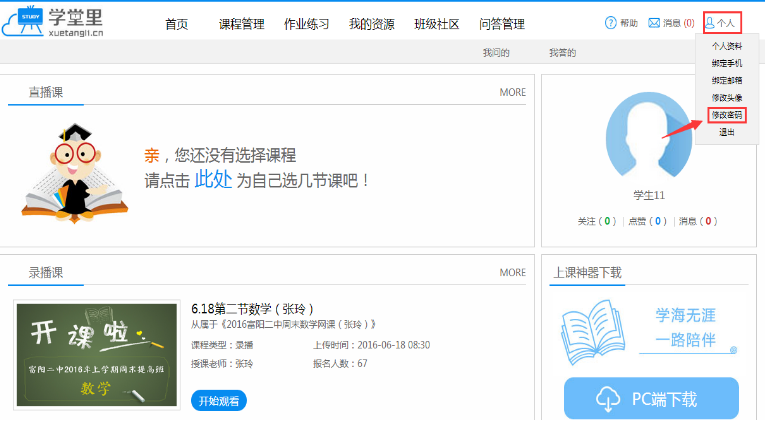Open 帮助 help question-mark icon
The height and width of the screenshot is (423, 765).
[611, 22]
